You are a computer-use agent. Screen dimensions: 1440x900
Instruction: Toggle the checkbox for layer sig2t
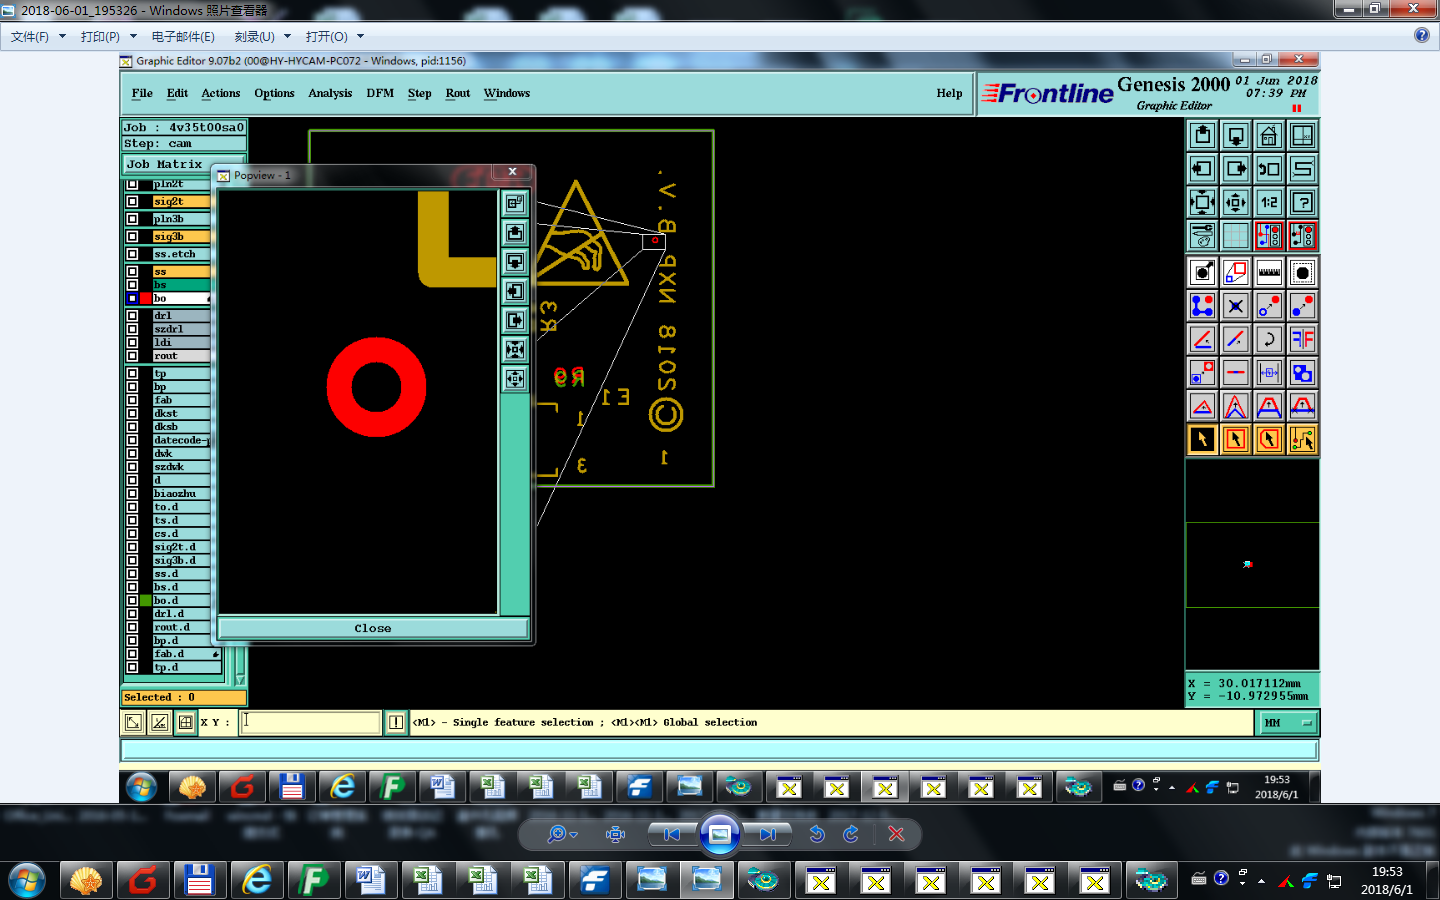[x=132, y=201]
